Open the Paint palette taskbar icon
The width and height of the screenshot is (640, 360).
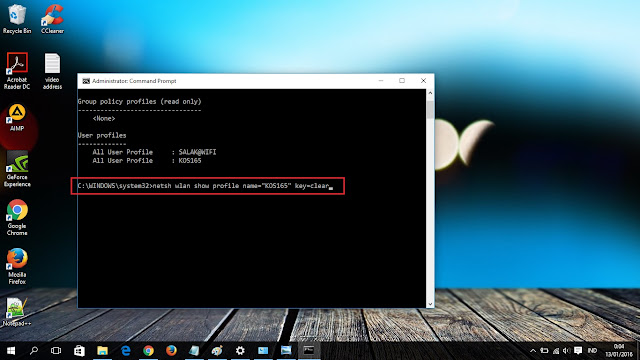click(217, 351)
